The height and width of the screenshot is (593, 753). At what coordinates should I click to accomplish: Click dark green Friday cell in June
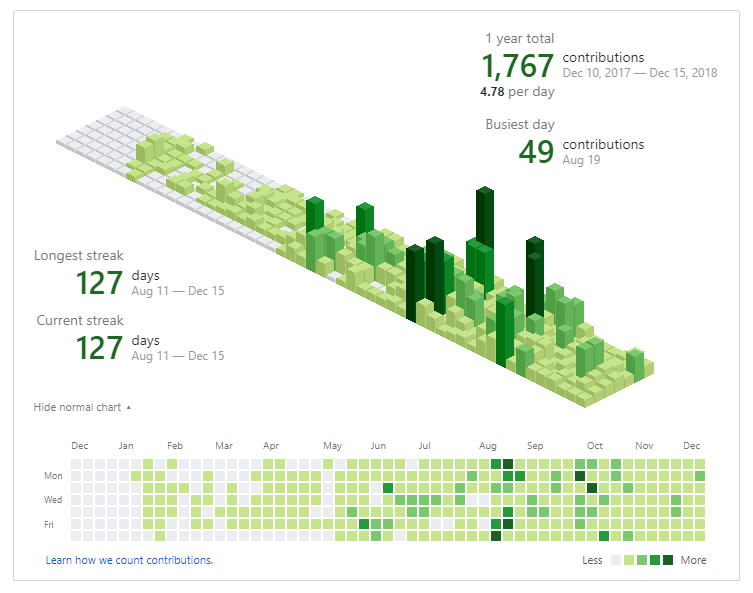pyautogui.click(x=364, y=523)
